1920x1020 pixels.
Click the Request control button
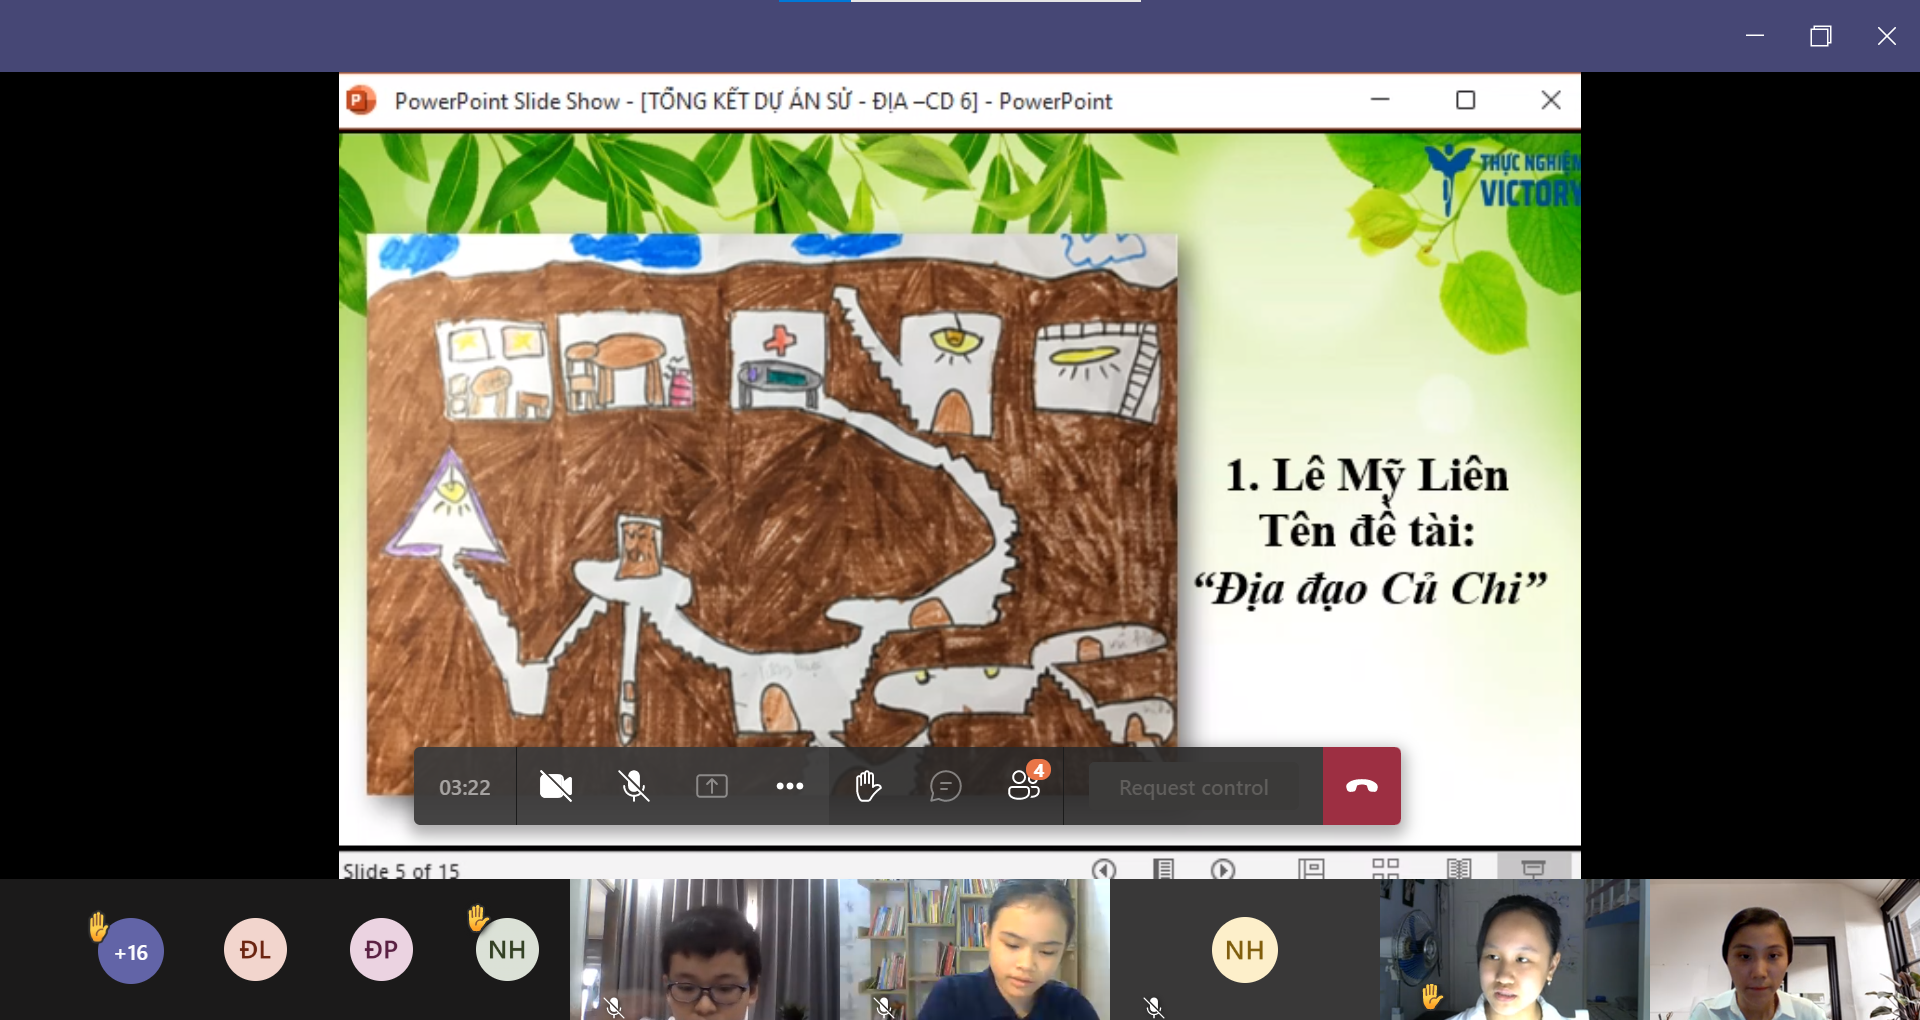tap(1193, 787)
